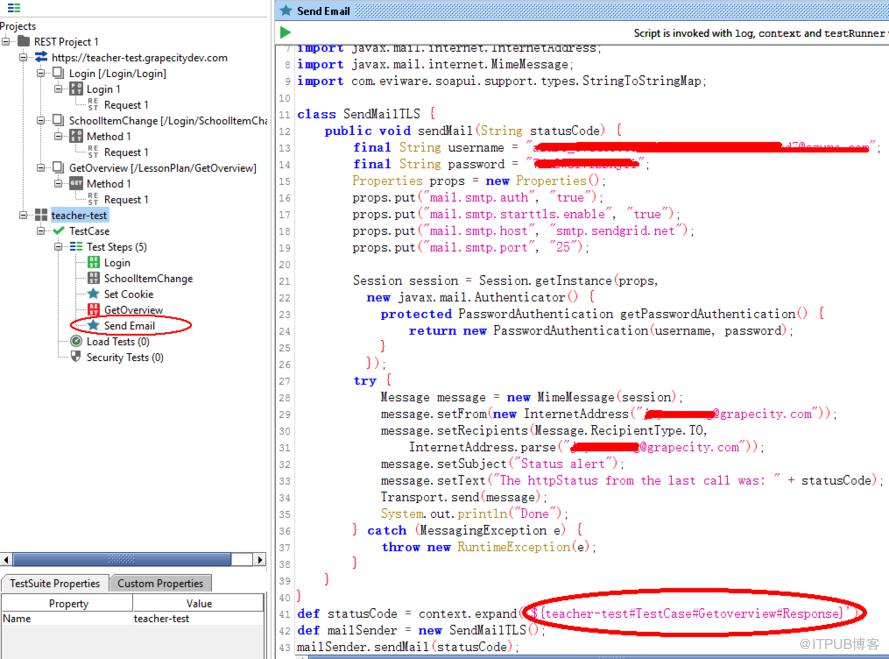Collapse the REST Project 1 node
This screenshot has height=659, width=889.
coord(6,41)
